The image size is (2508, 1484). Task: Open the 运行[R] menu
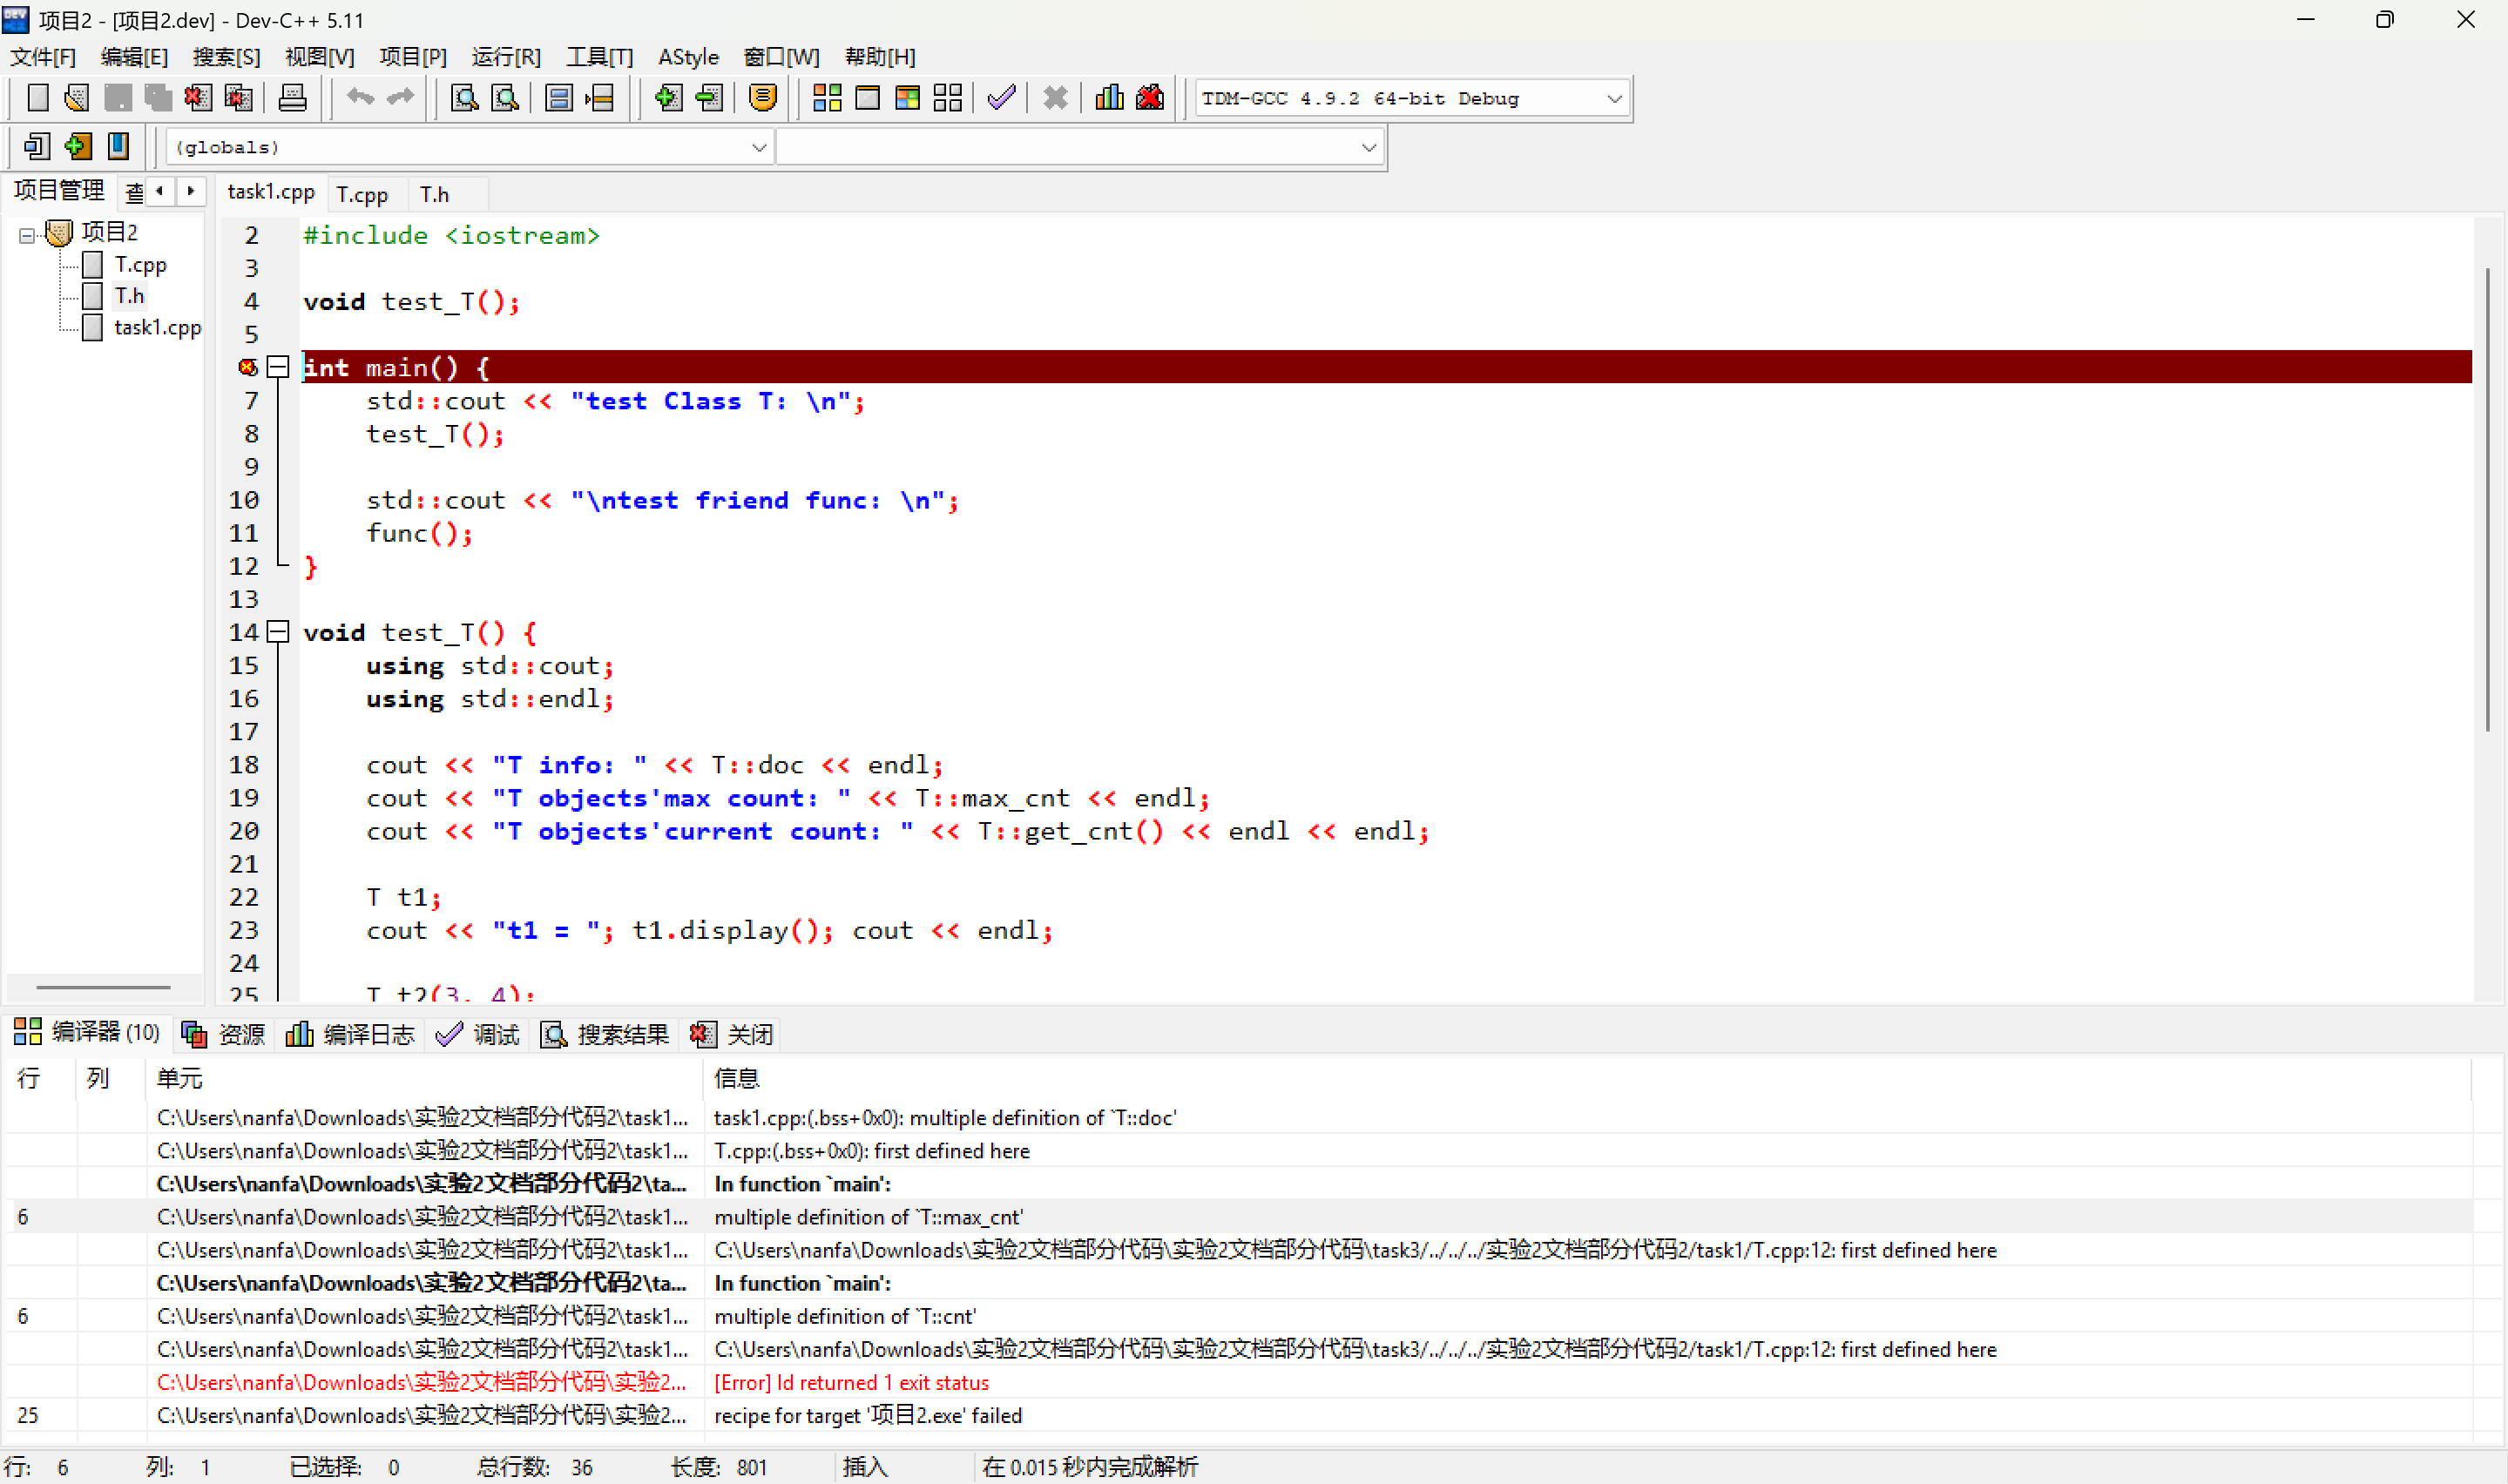[506, 57]
